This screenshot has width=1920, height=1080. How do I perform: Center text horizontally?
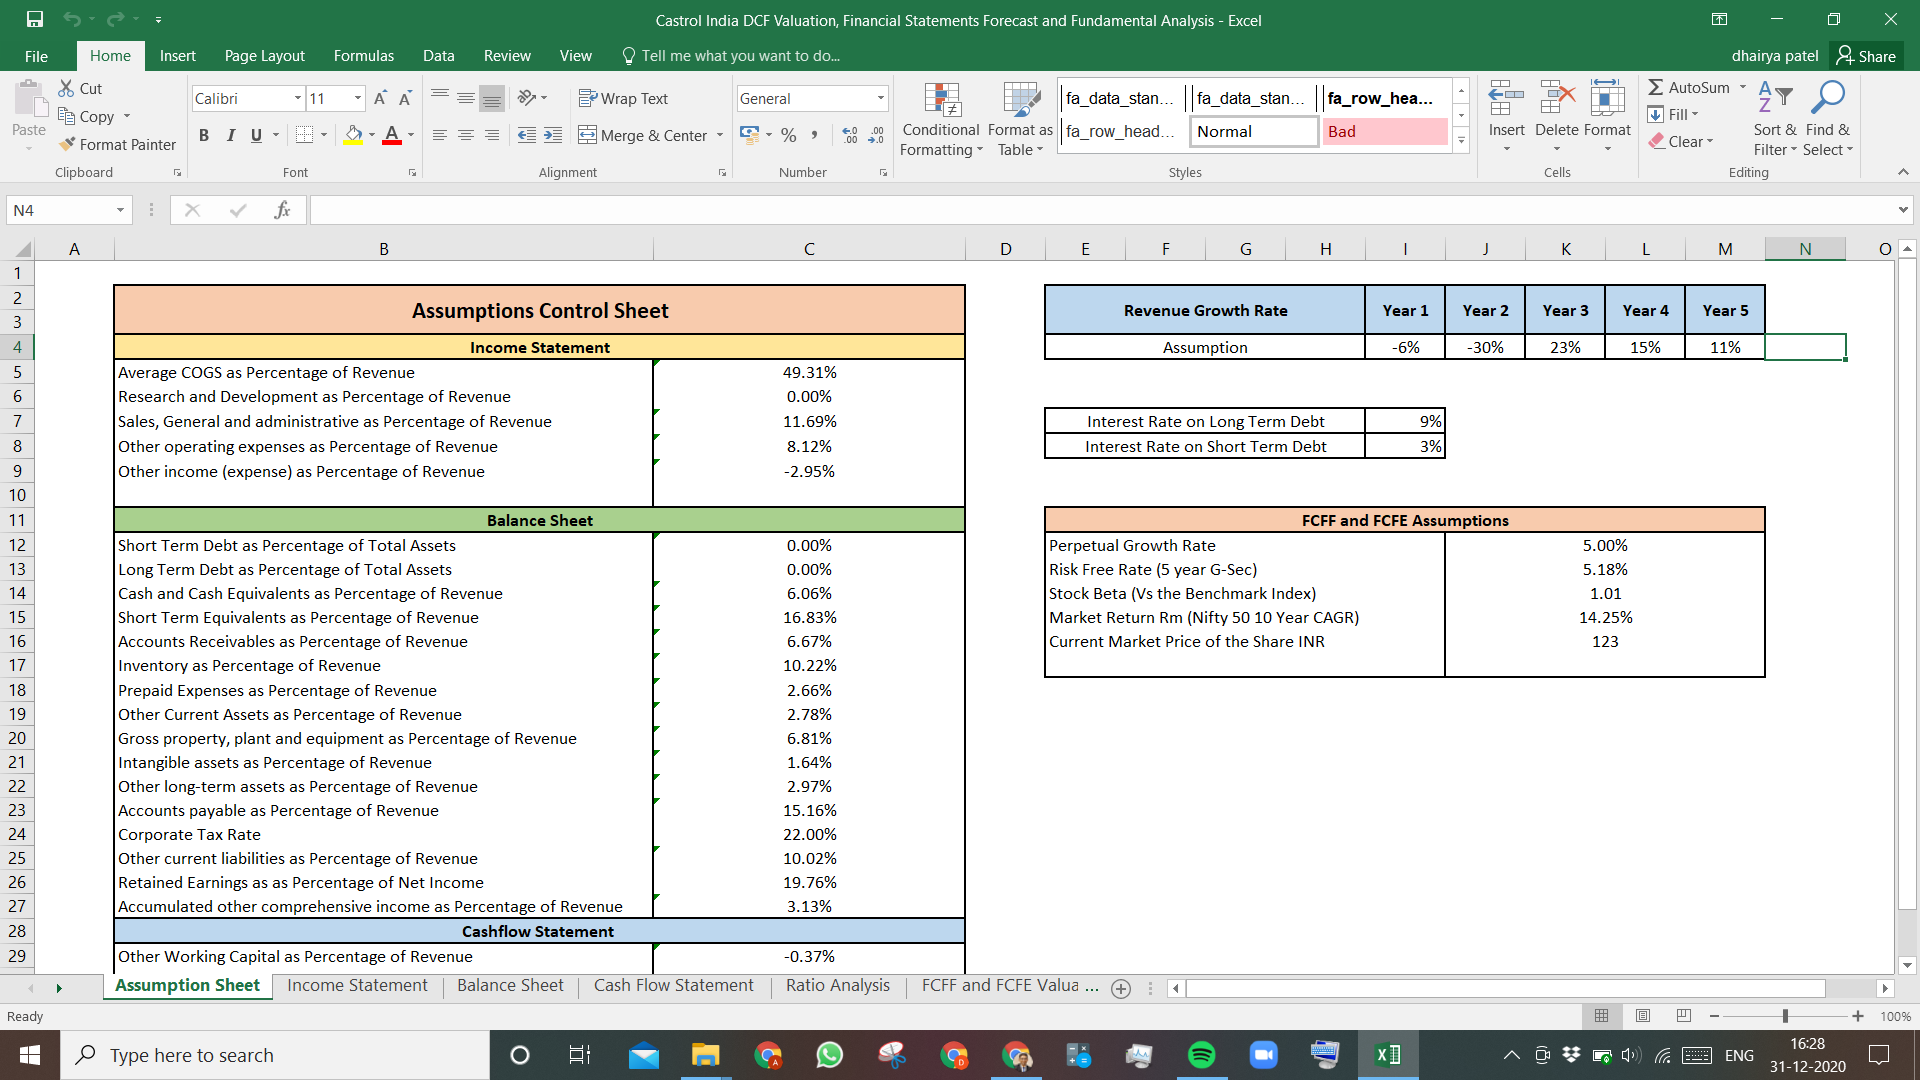[x=466, y=135]
